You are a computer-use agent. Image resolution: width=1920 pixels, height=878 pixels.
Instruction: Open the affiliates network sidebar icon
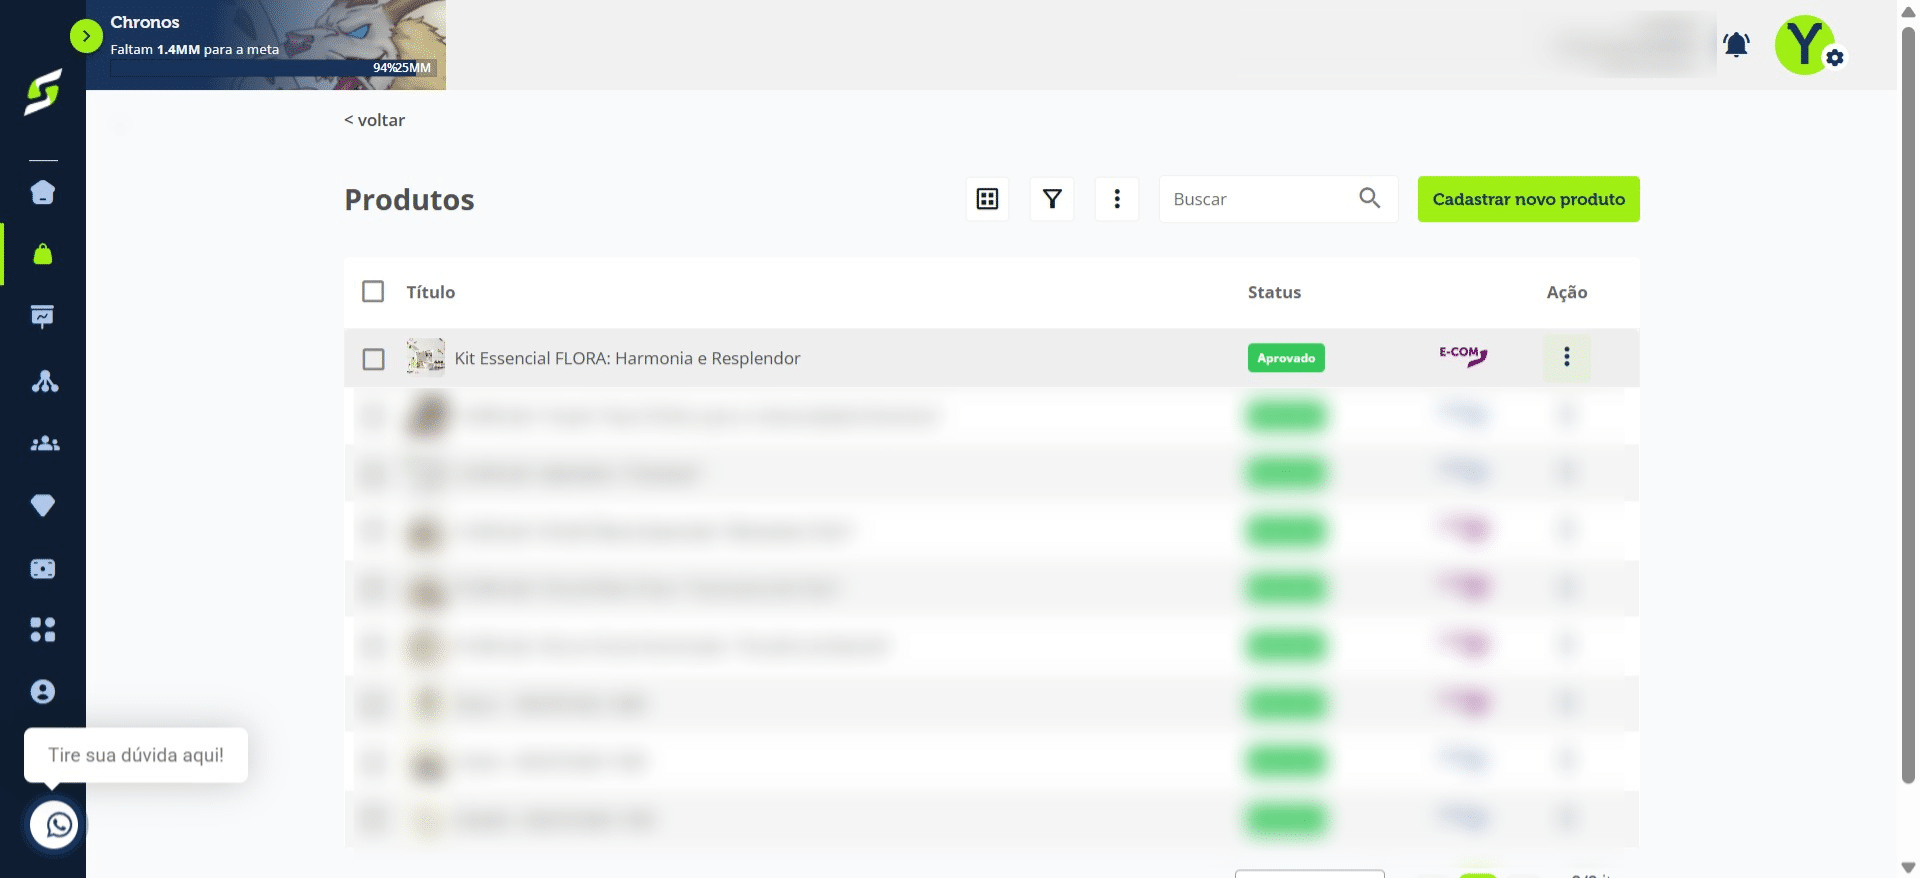pyautogui.click(x=44, y=381)
